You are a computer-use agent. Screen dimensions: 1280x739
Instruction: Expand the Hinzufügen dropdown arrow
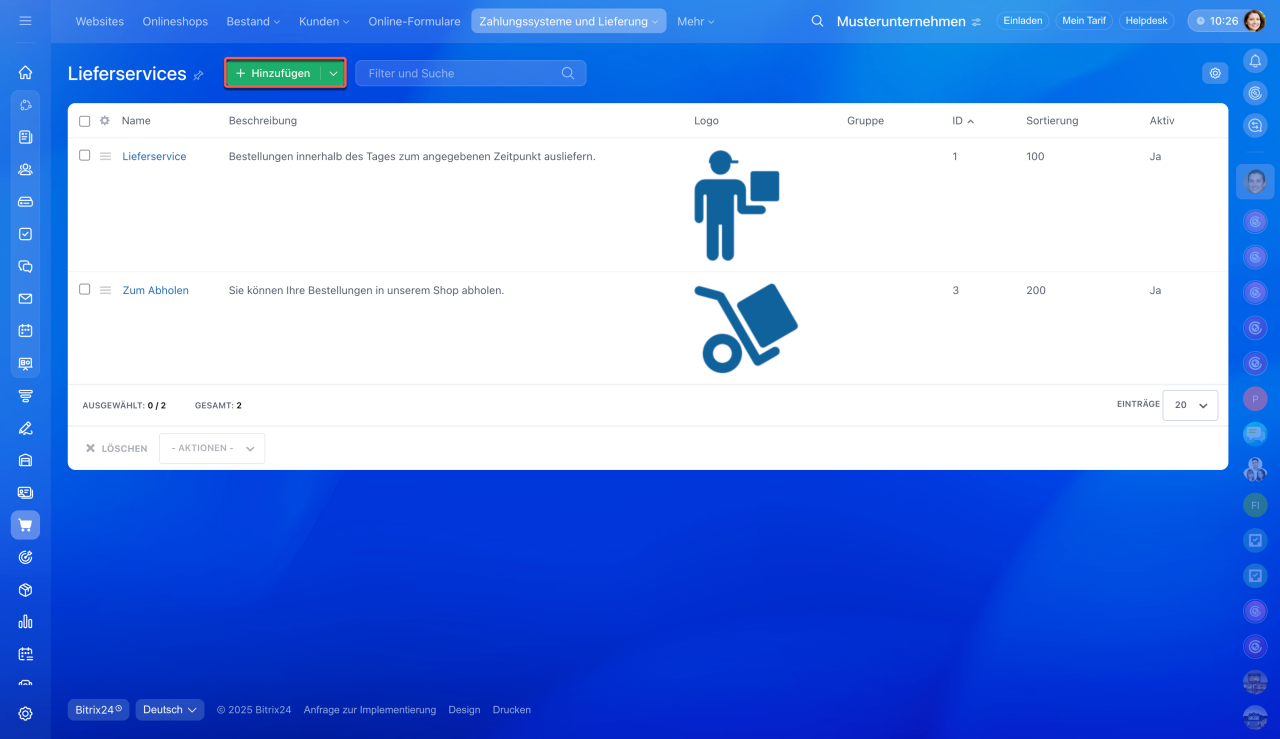[x=334, y=73]
